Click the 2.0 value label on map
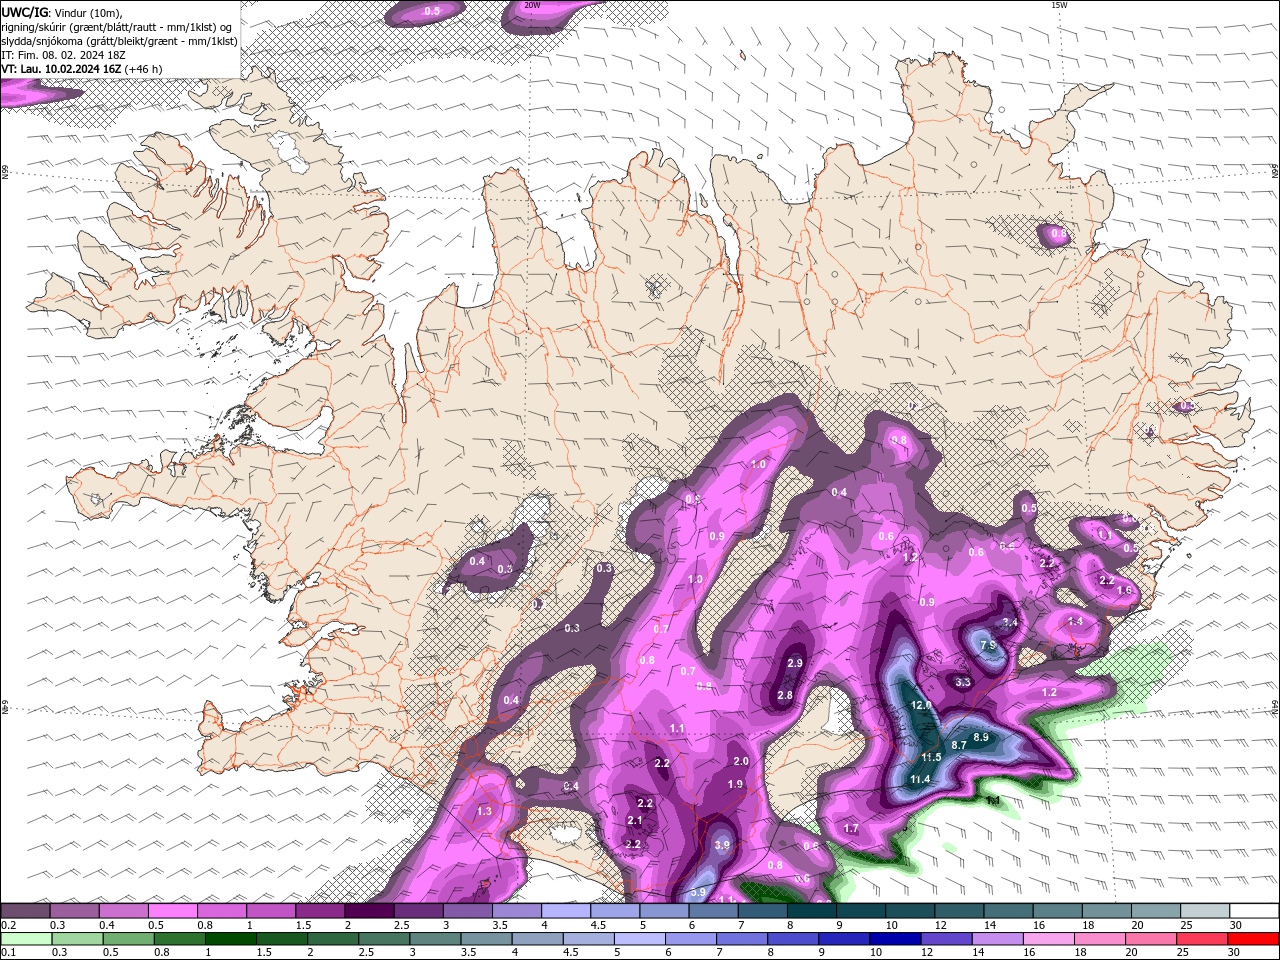This screenshot has height=960, width=1280. pyautogui.click(x=741, y=761)
